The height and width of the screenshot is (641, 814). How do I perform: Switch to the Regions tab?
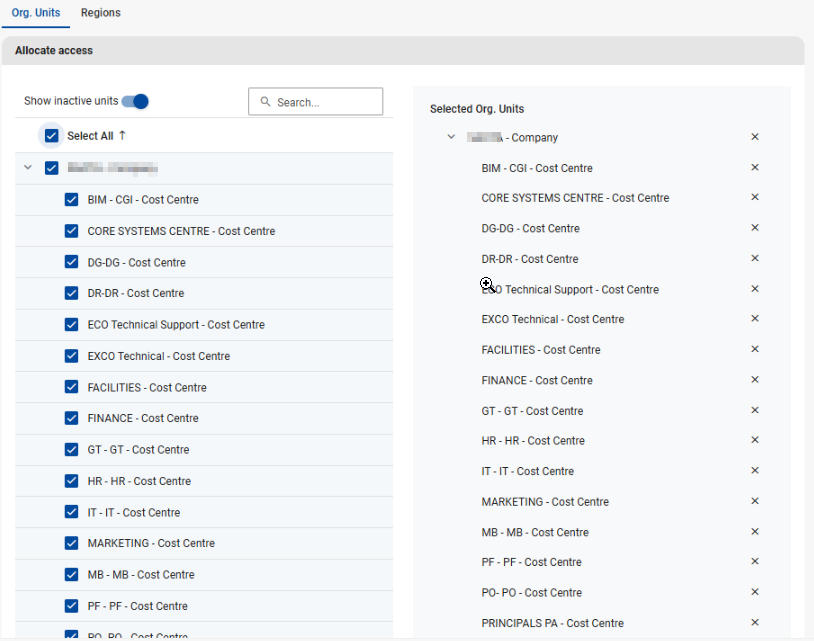(100, 13)
